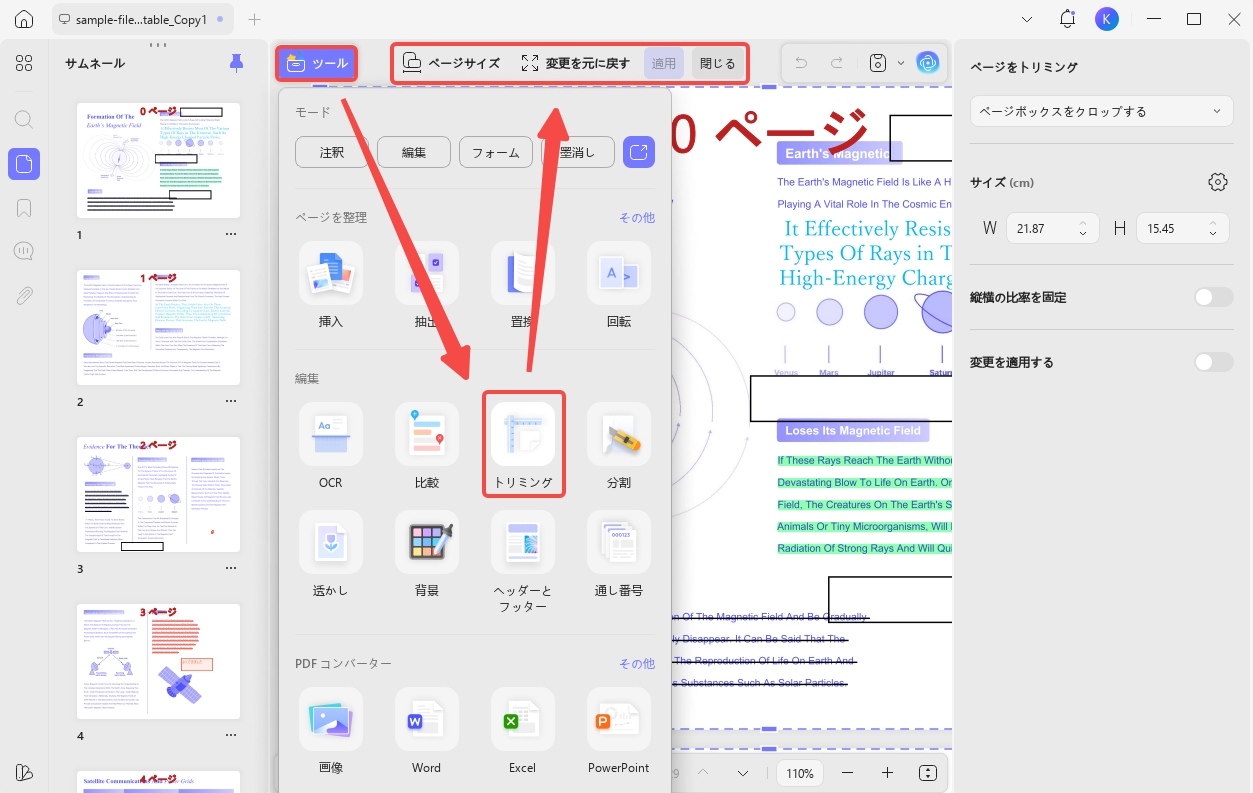Open the comments panel in sidebar
1253x793 pixels.
click(24, 251)
